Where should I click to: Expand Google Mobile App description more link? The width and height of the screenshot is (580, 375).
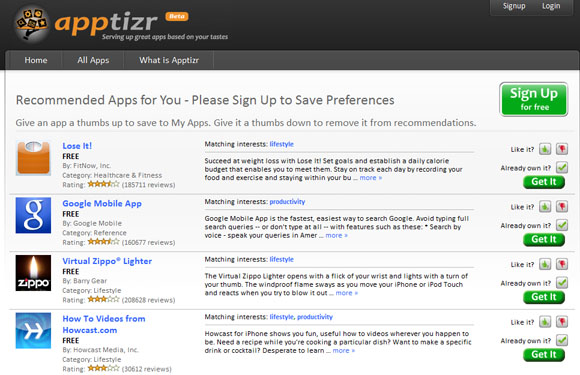coord(336,236)
